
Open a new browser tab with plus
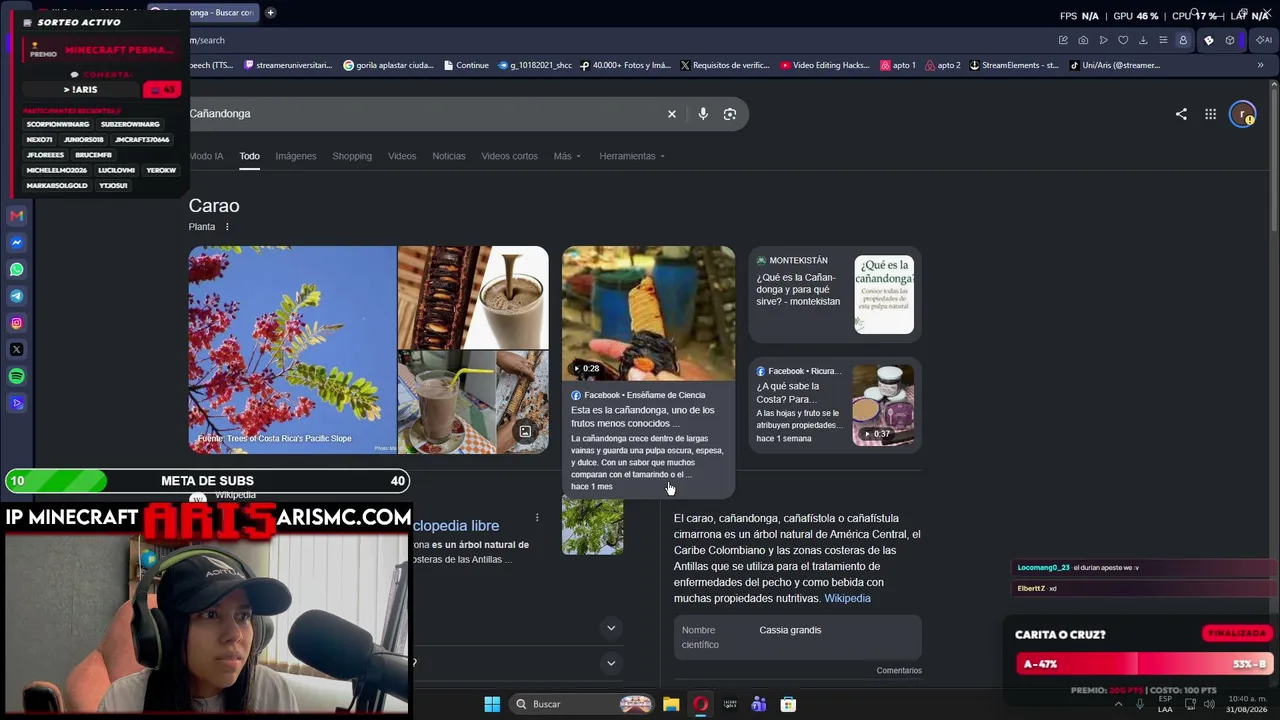click(270, 13)
